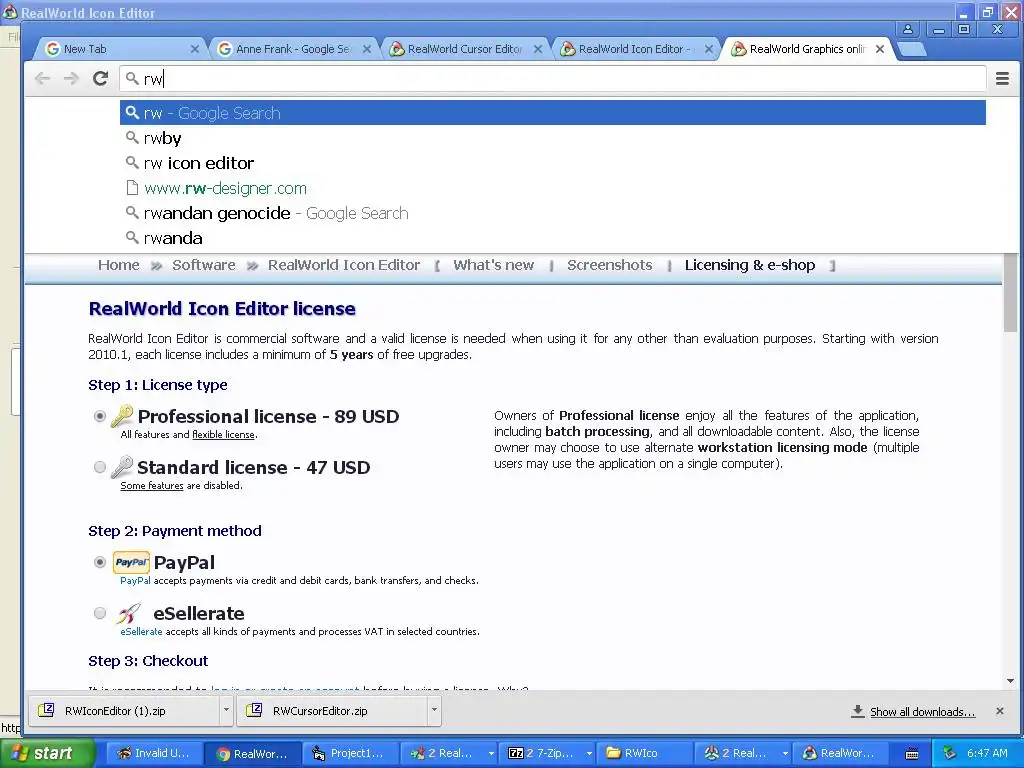Click the eSellerate rocket icon
The image size is (1024, 768).
point(129,613)
